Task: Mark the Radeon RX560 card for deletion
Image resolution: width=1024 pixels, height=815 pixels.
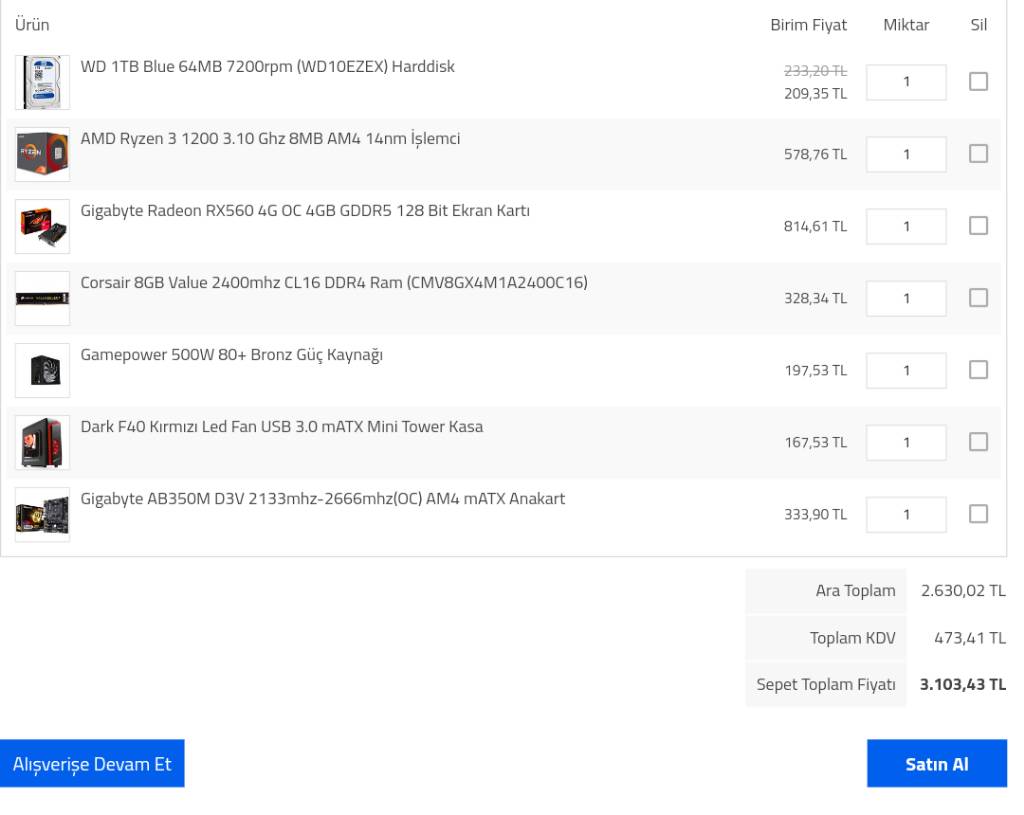Action: pyautogui.click(x=978, y=226)
